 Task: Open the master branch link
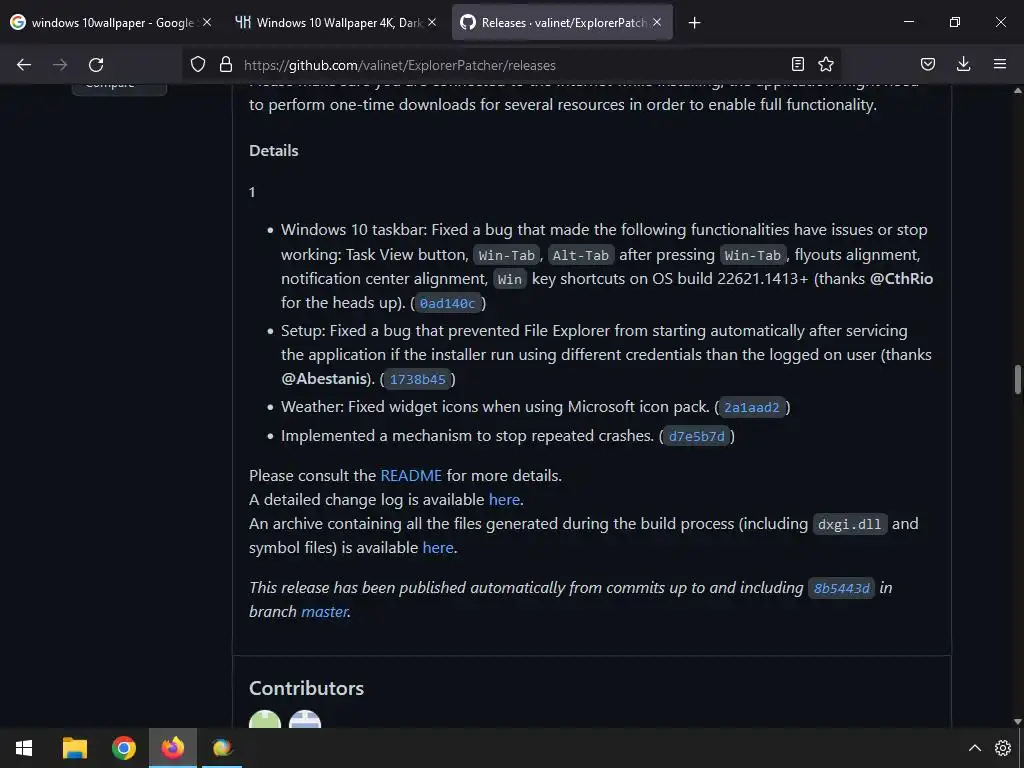click(x=324, y=612)
